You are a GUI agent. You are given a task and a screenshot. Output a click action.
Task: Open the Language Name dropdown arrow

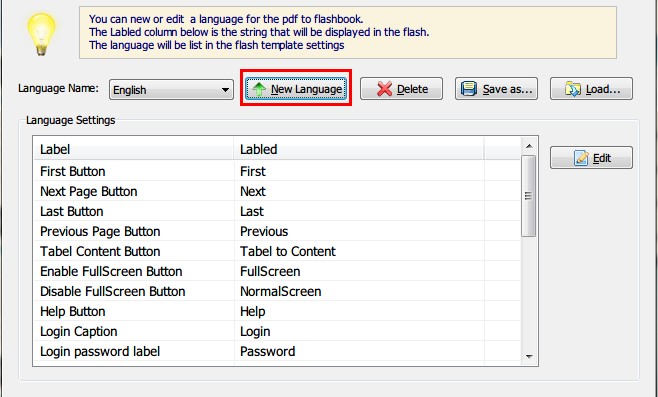tap(225, 90)
